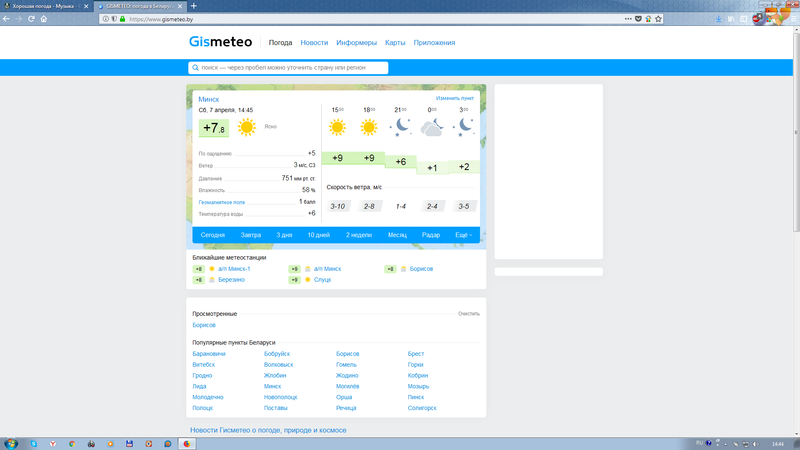Click the green padlock in the address bar
The image size is (800, 450).
pos(122,19)
